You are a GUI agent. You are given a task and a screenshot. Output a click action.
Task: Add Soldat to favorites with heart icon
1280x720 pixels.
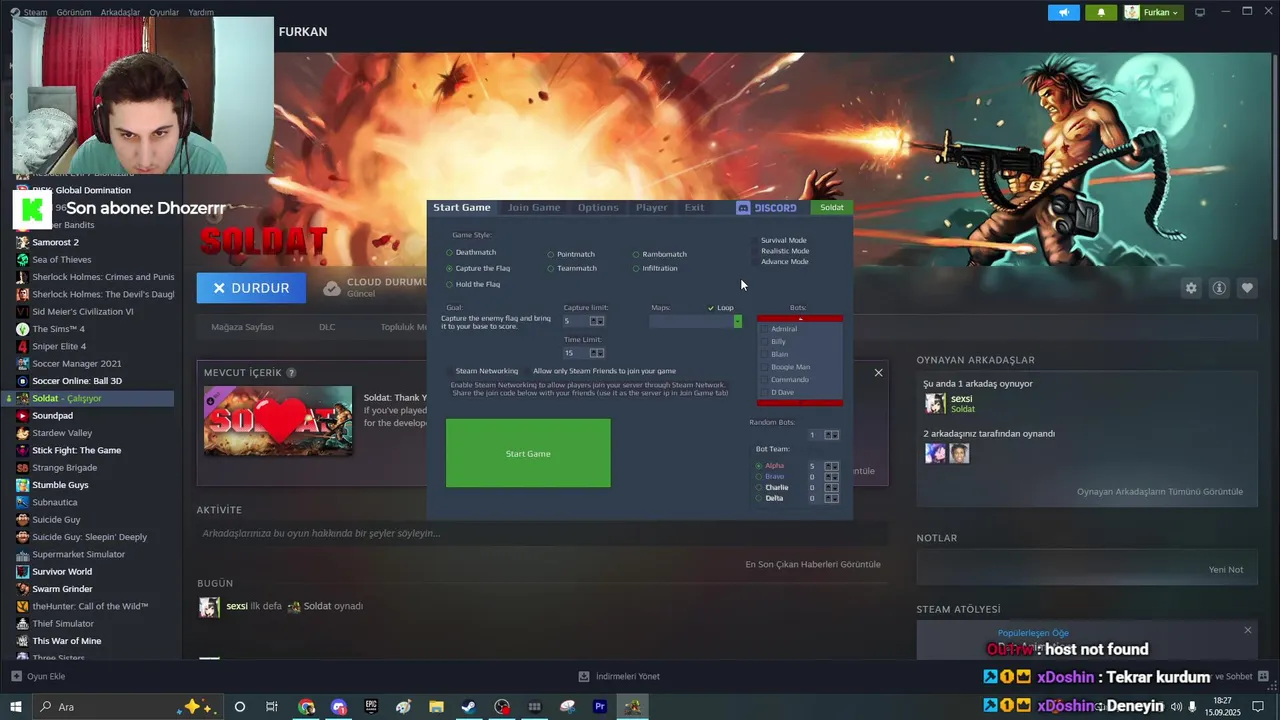point(1247,288)
